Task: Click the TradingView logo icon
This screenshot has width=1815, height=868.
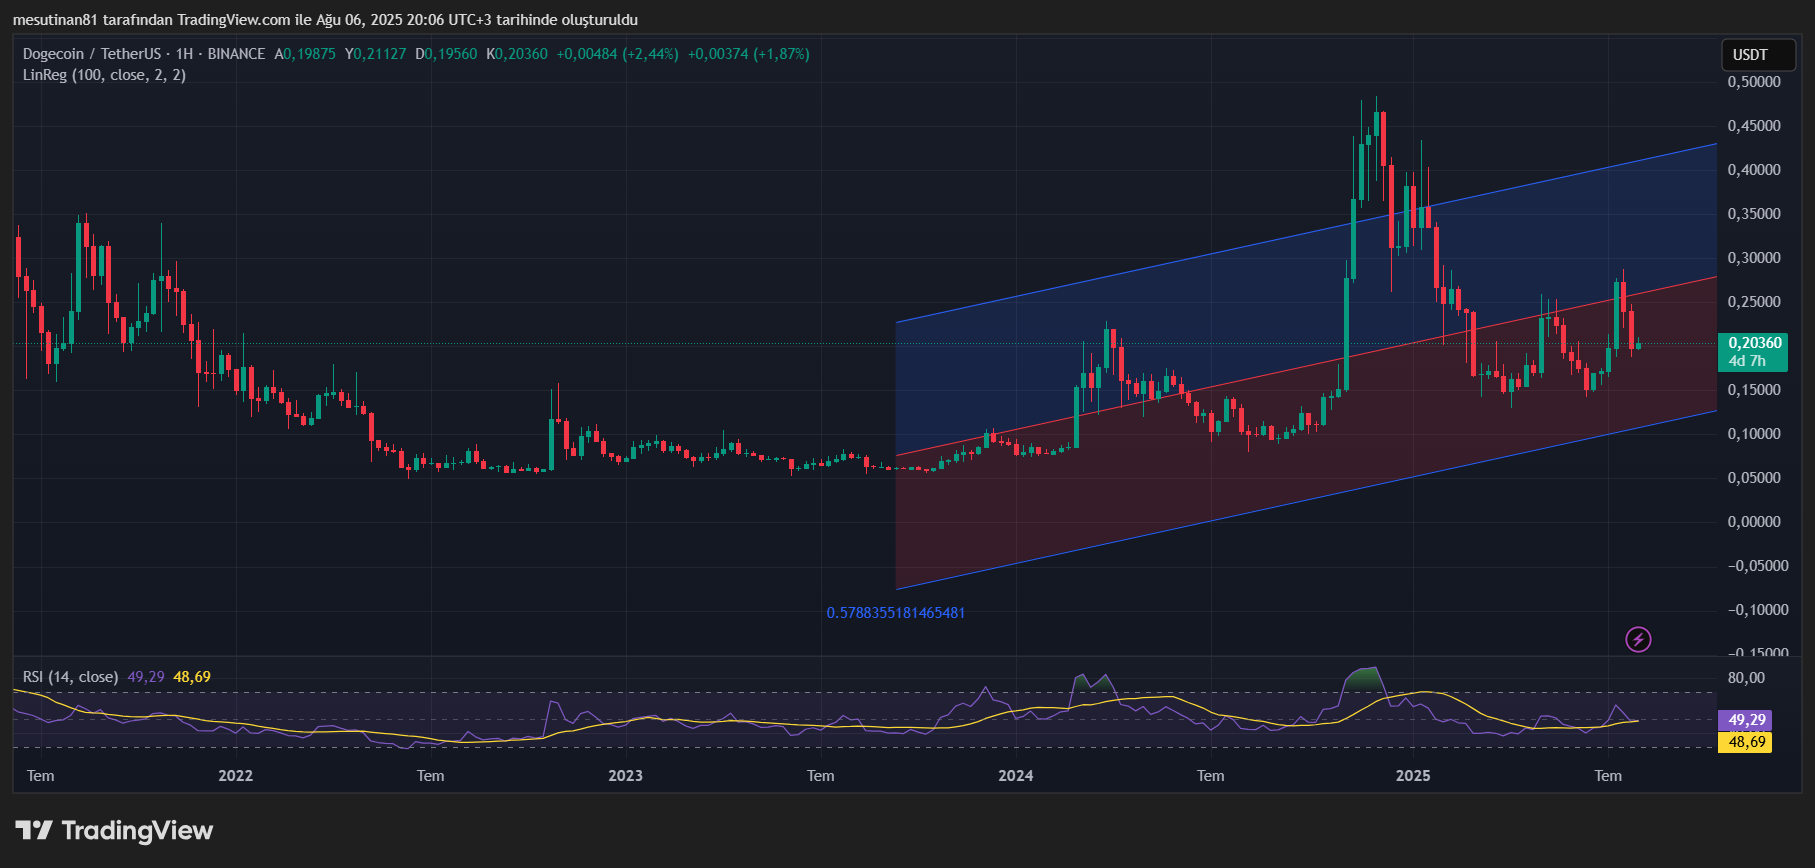Action: point(34,830)
